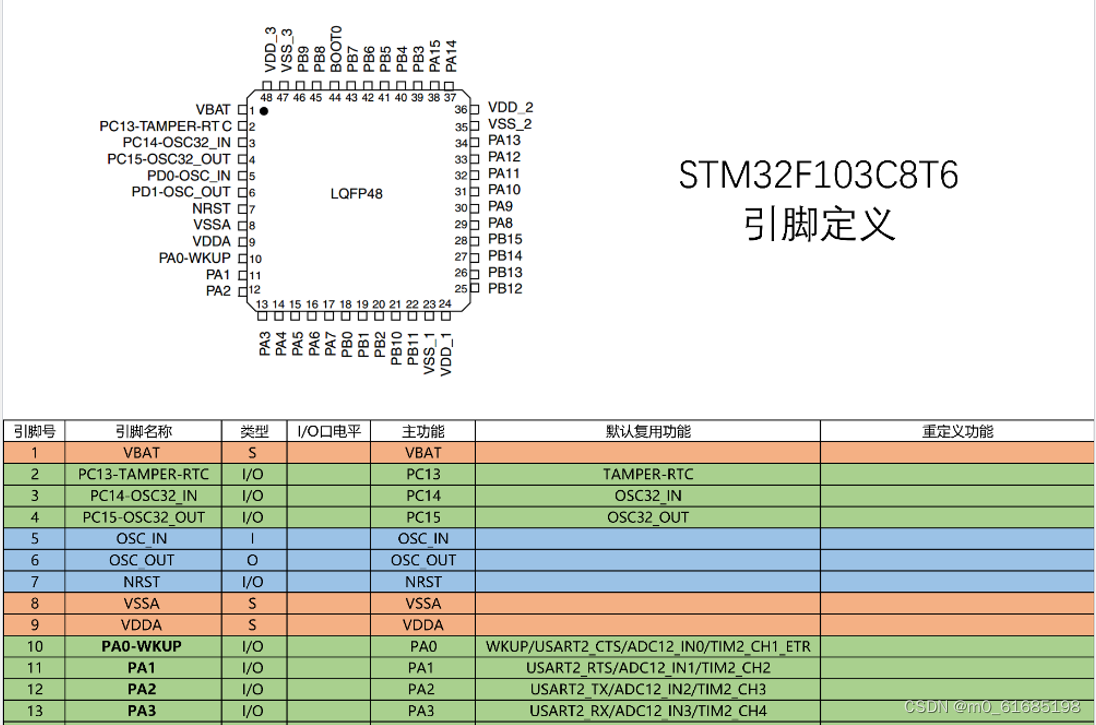Select the PC14-OSC32_IN table cell
This screenshot has width=1096, height=725.
[x=143, y=496]
